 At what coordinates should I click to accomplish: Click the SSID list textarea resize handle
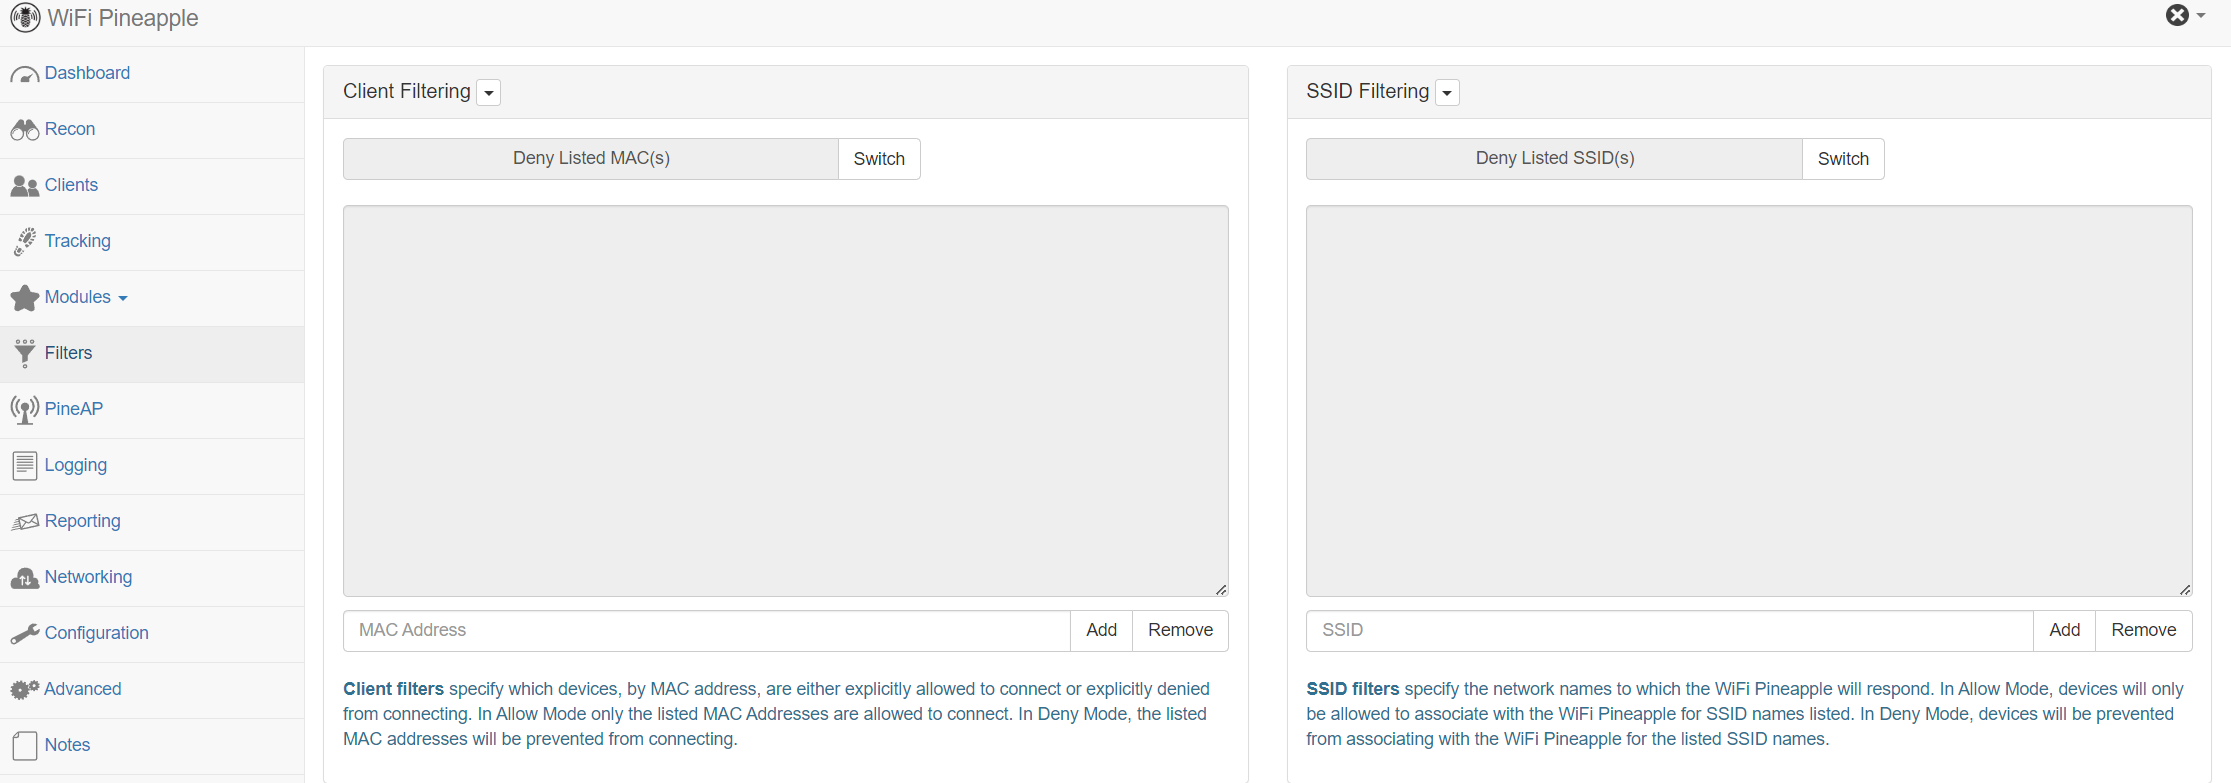coord(2185,590)
